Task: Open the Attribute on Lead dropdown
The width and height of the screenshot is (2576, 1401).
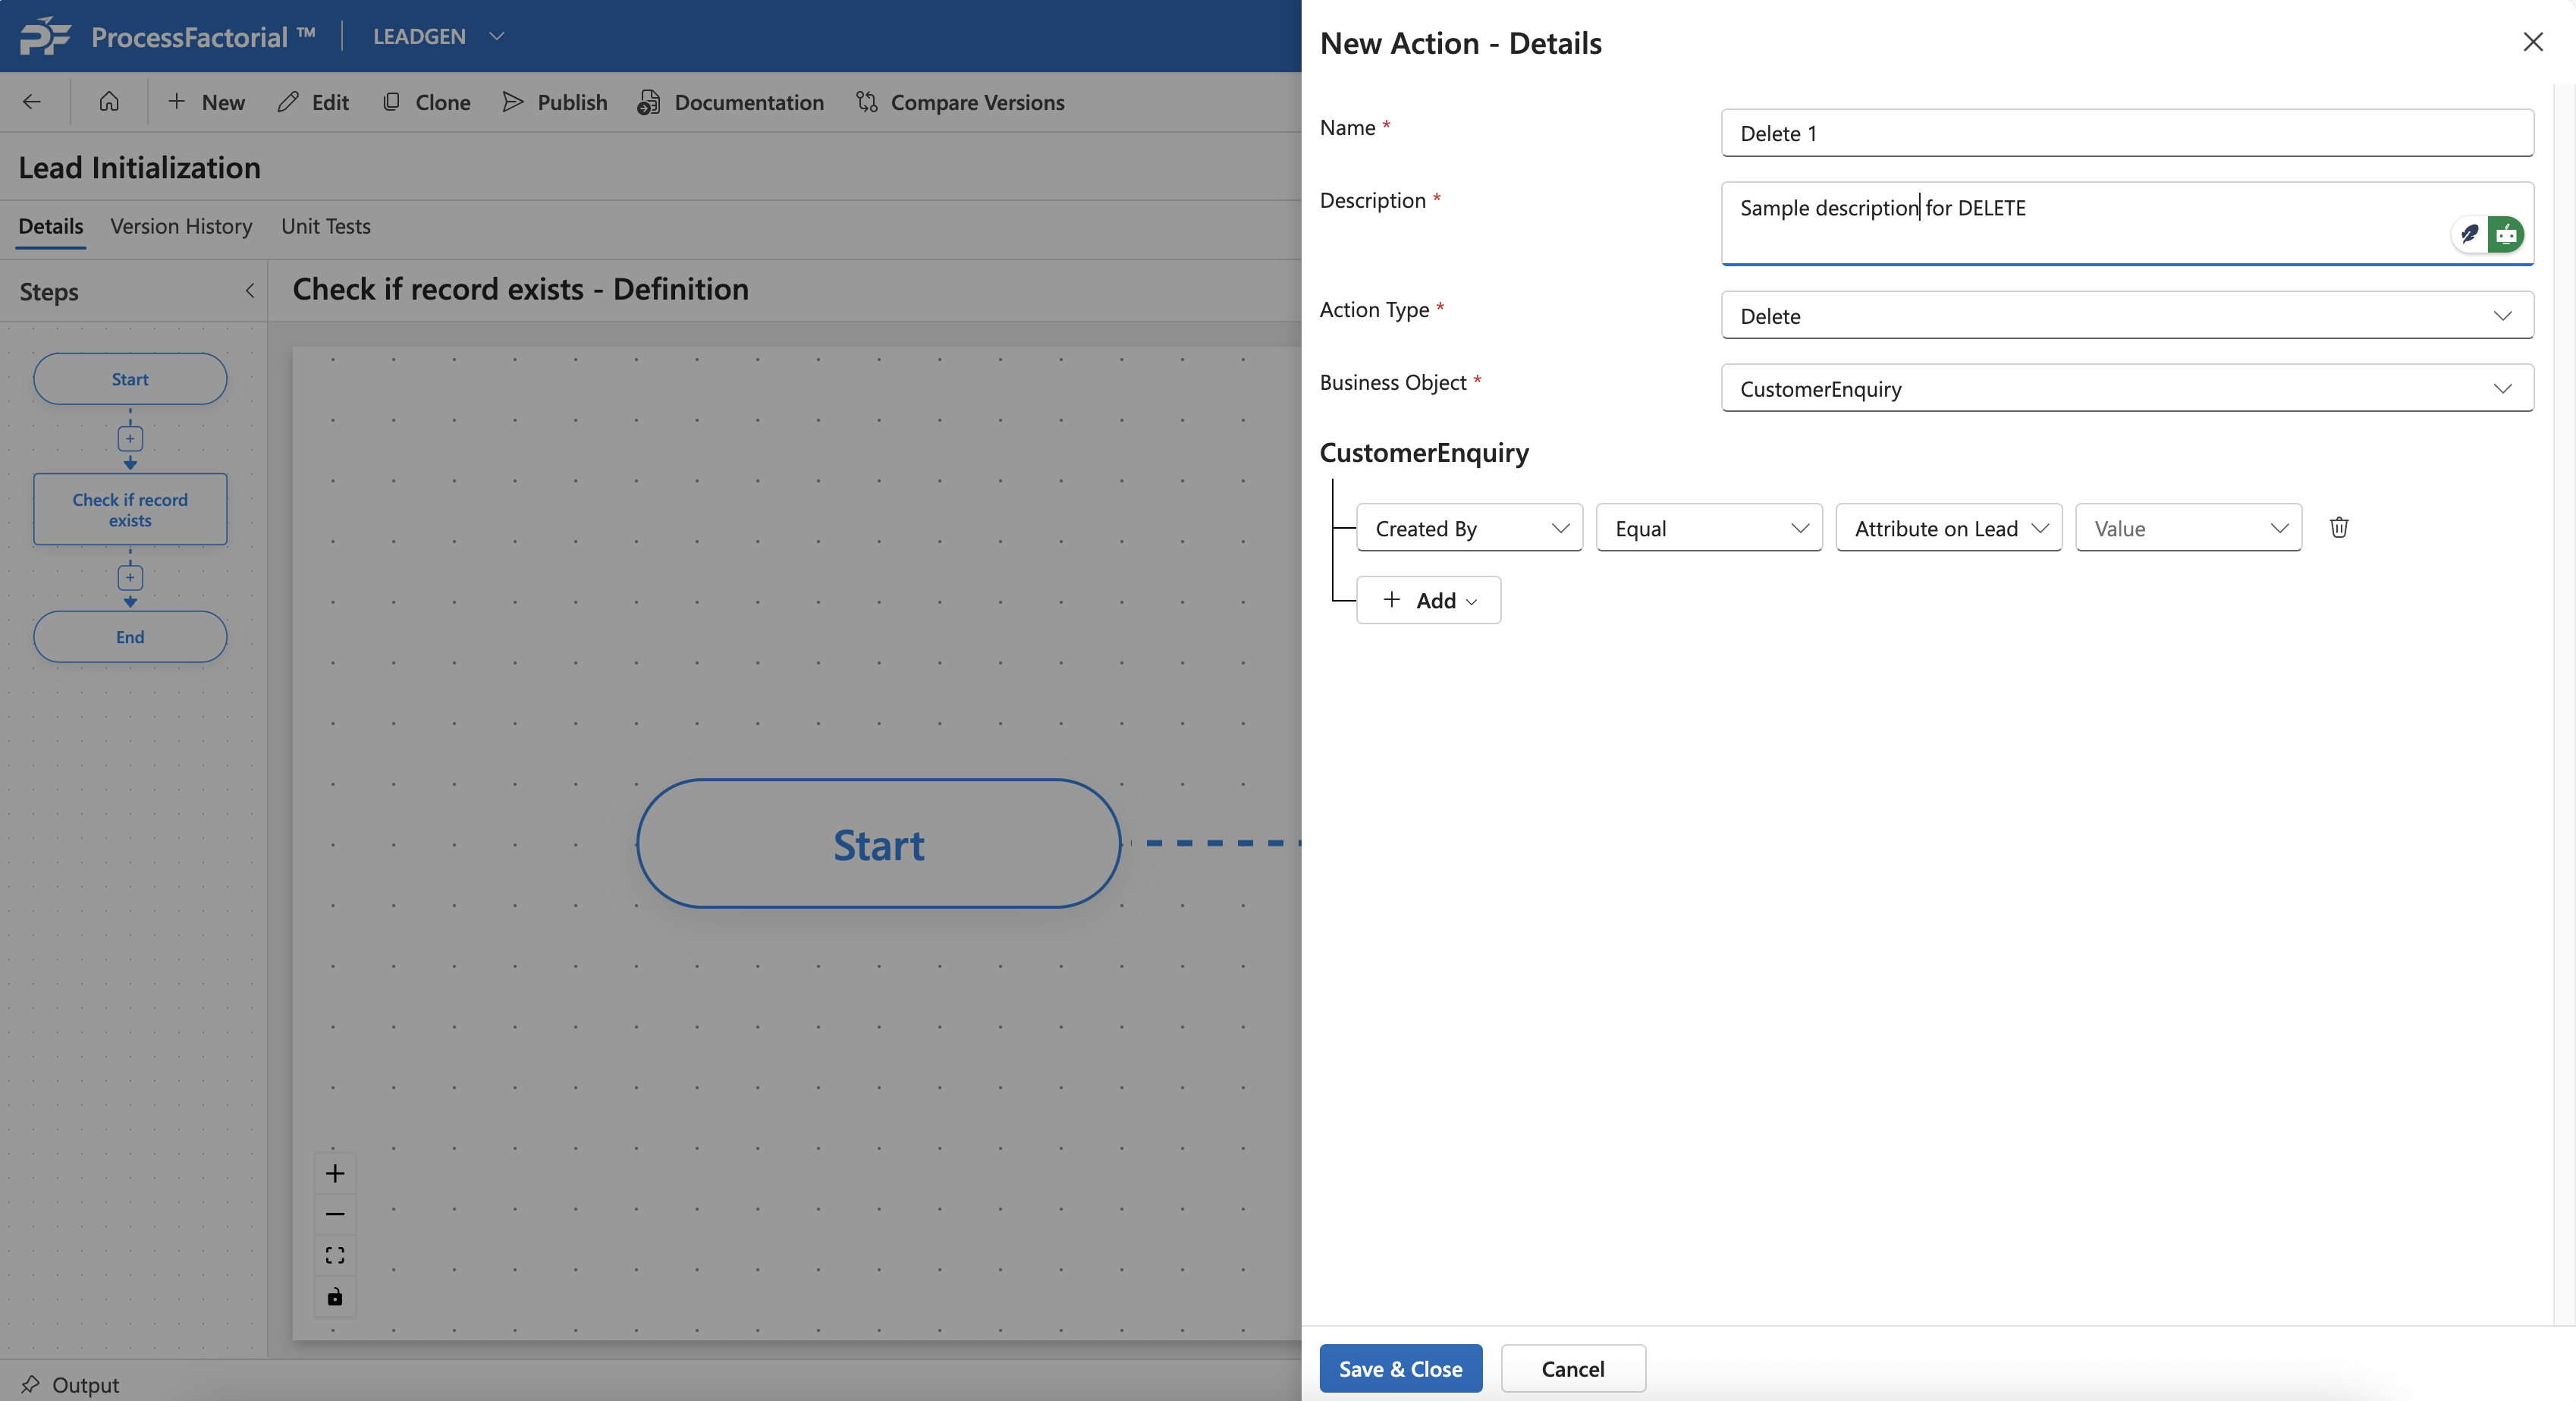Action: point(1948,528)
